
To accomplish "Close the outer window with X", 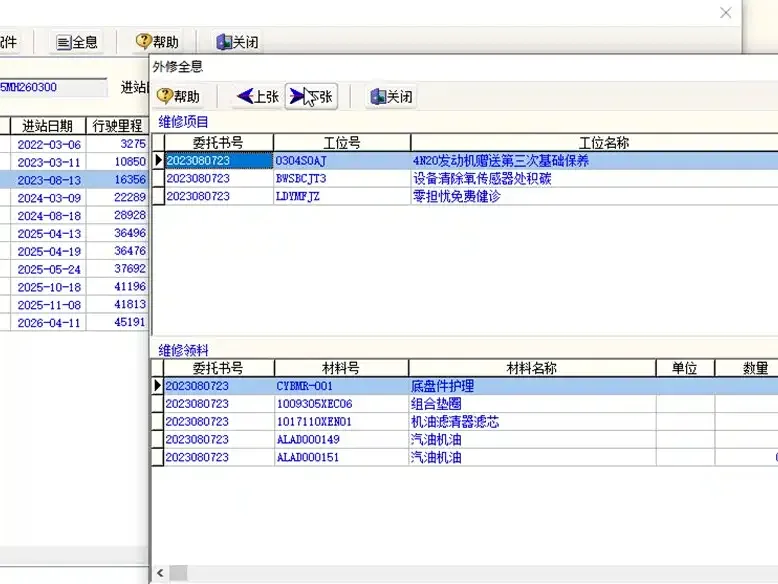I will point(725,13).
